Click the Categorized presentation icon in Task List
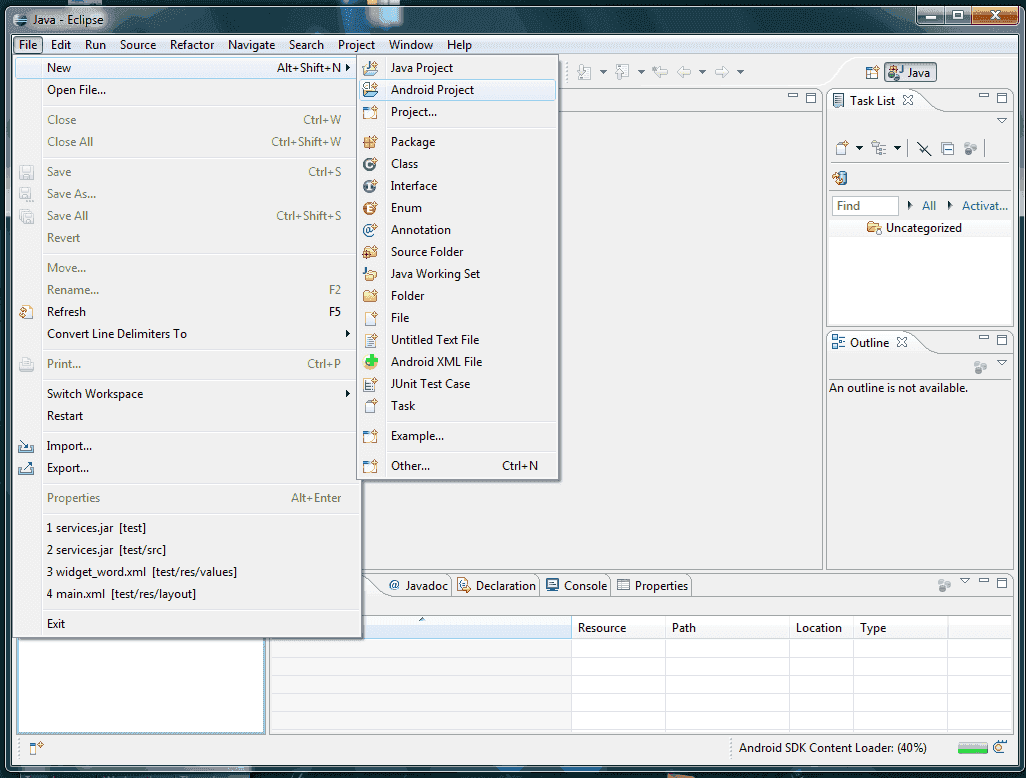Image resolution: width=1026 pixels, height=778 pixels. point(879,149)
